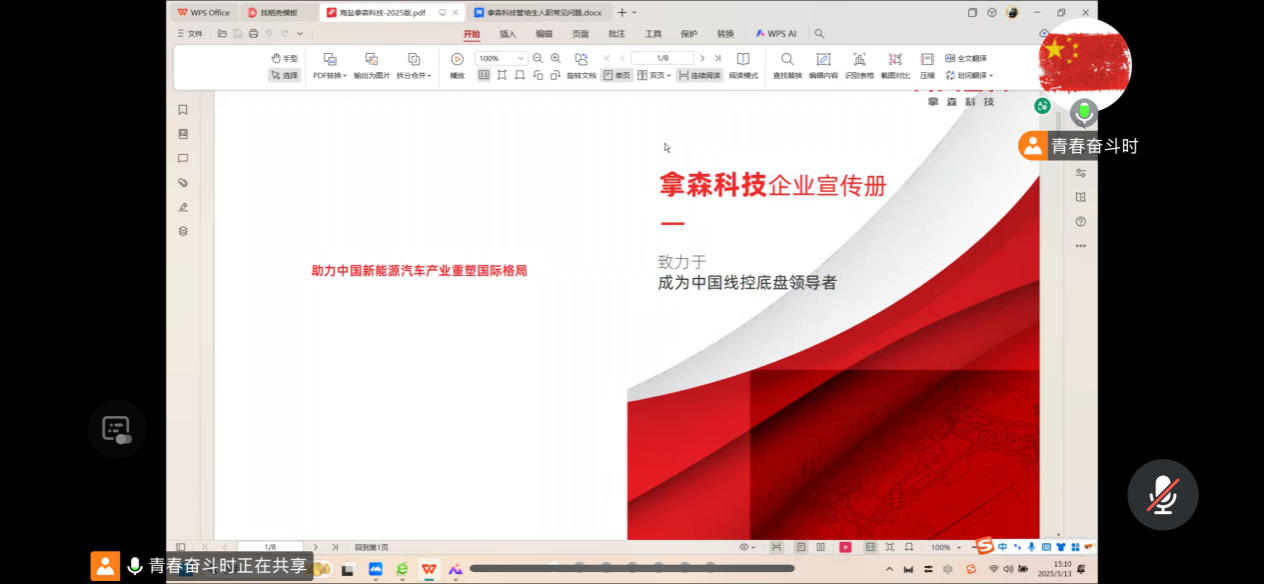This screenshot has width=1264, height=584.
Task: Expand the 划词翻译 translation dropdown
Action: [969, 75]
